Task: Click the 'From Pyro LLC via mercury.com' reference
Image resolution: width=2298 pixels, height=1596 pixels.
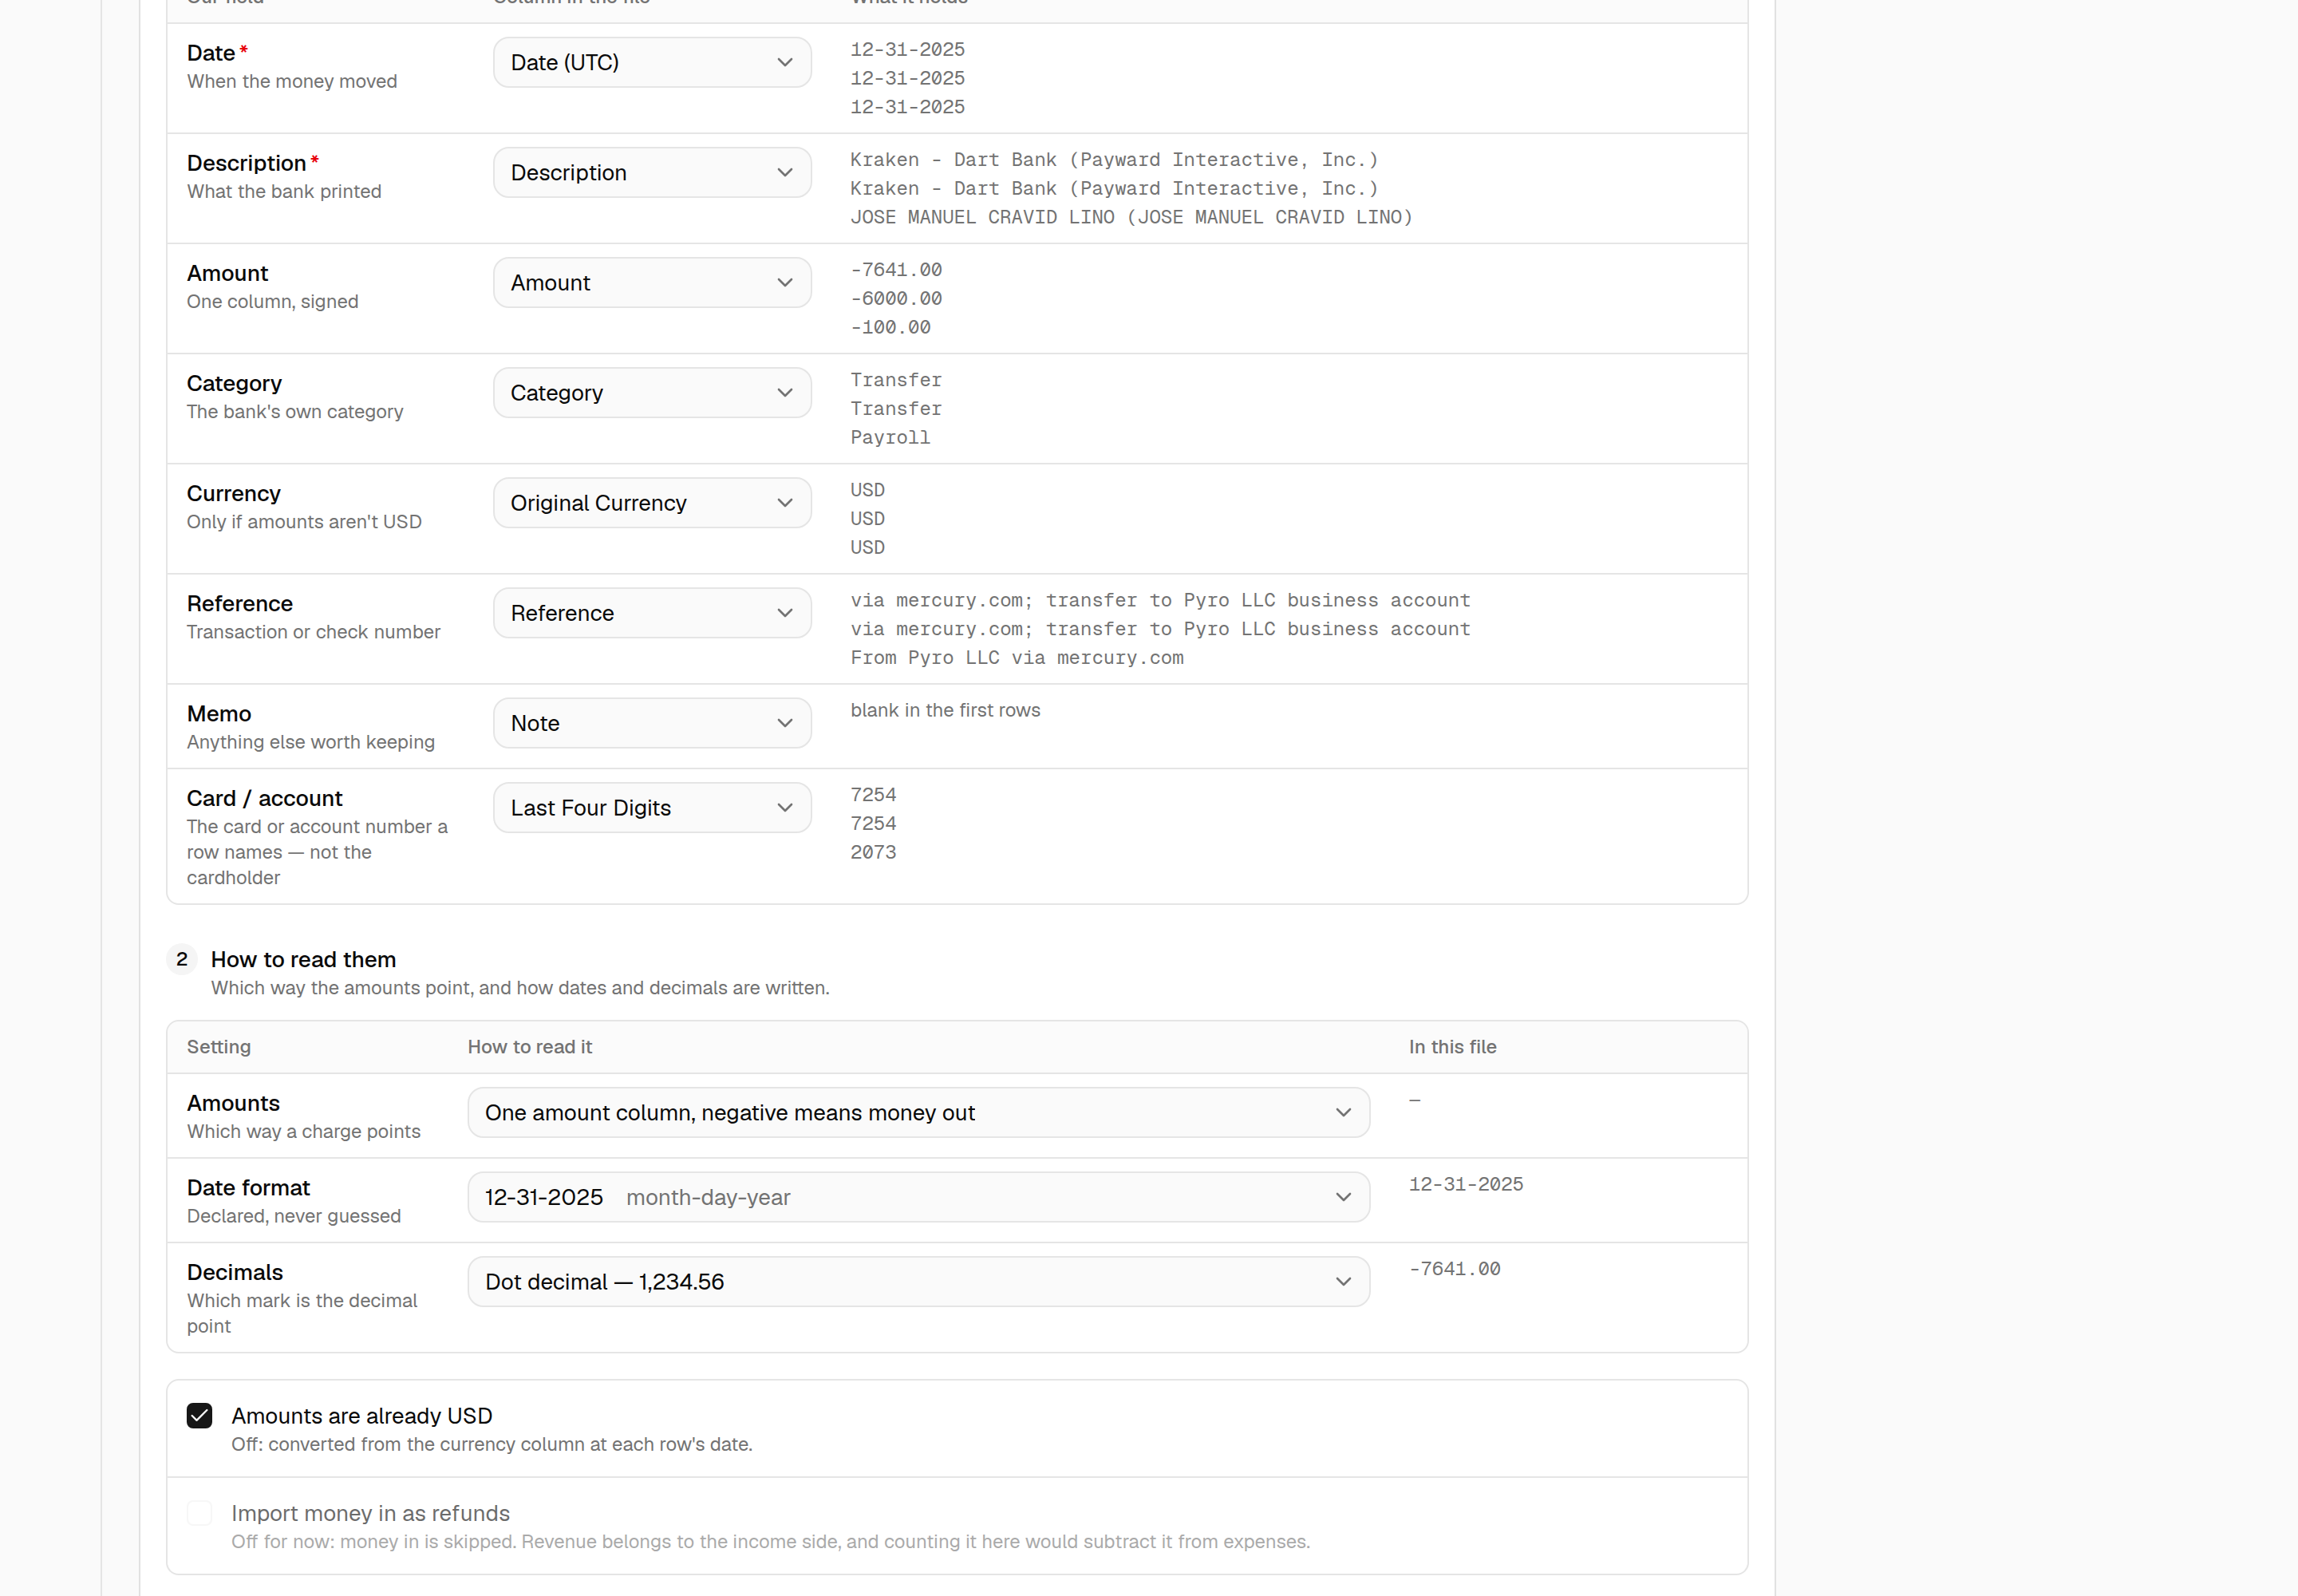Action: pos(1017,657)
